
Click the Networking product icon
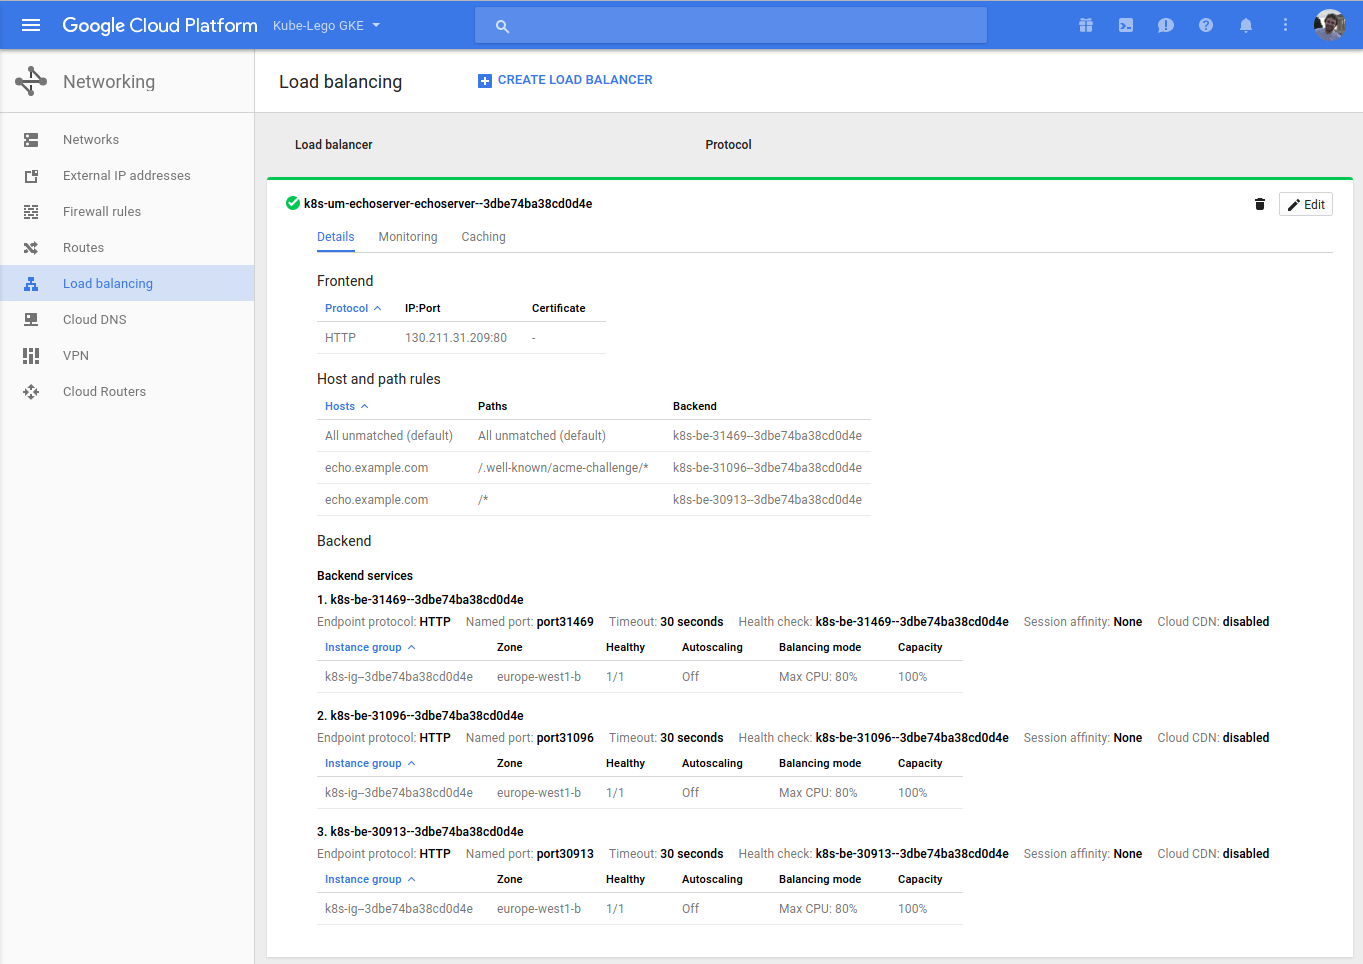click(31, 81)
